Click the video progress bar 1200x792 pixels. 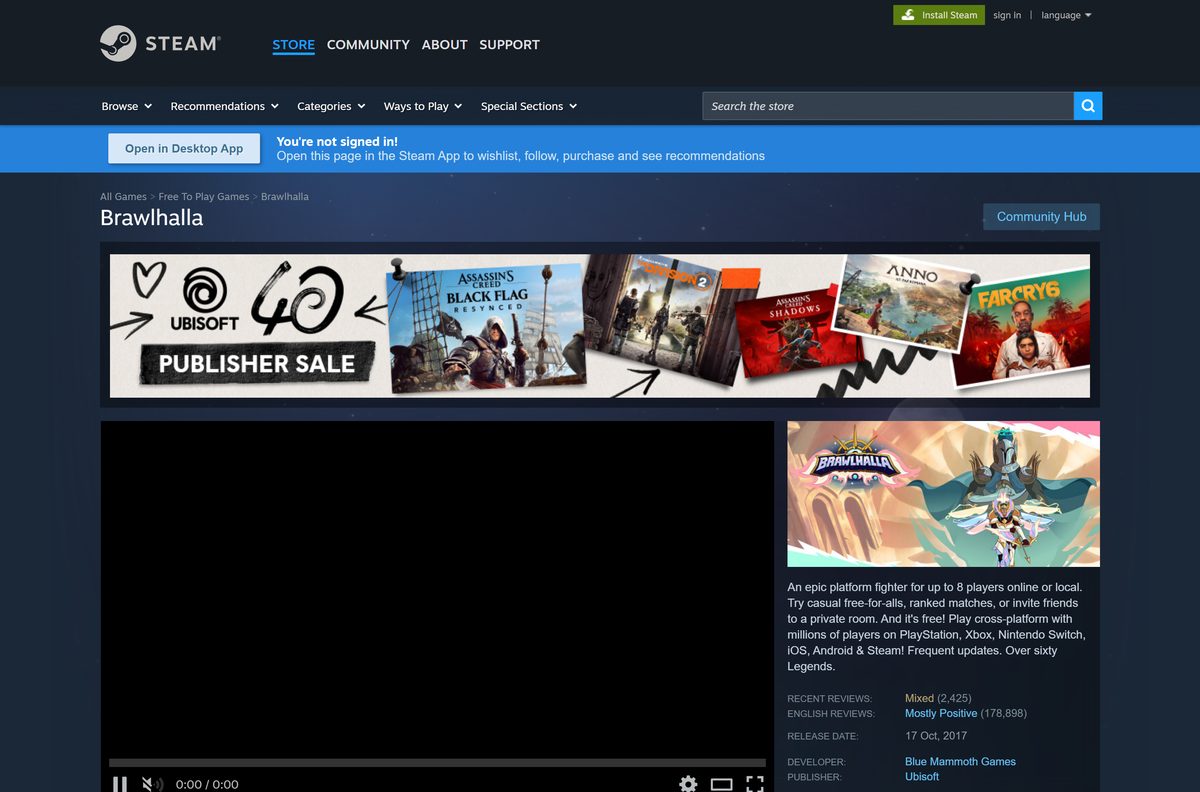tap(437, 763)
